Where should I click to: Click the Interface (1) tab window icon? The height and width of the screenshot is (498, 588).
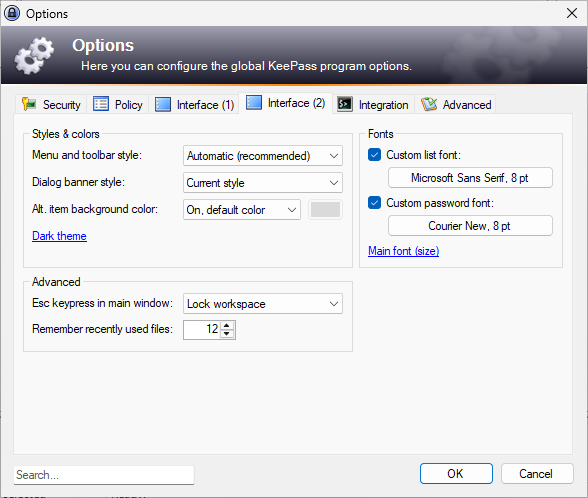(163, 104)
